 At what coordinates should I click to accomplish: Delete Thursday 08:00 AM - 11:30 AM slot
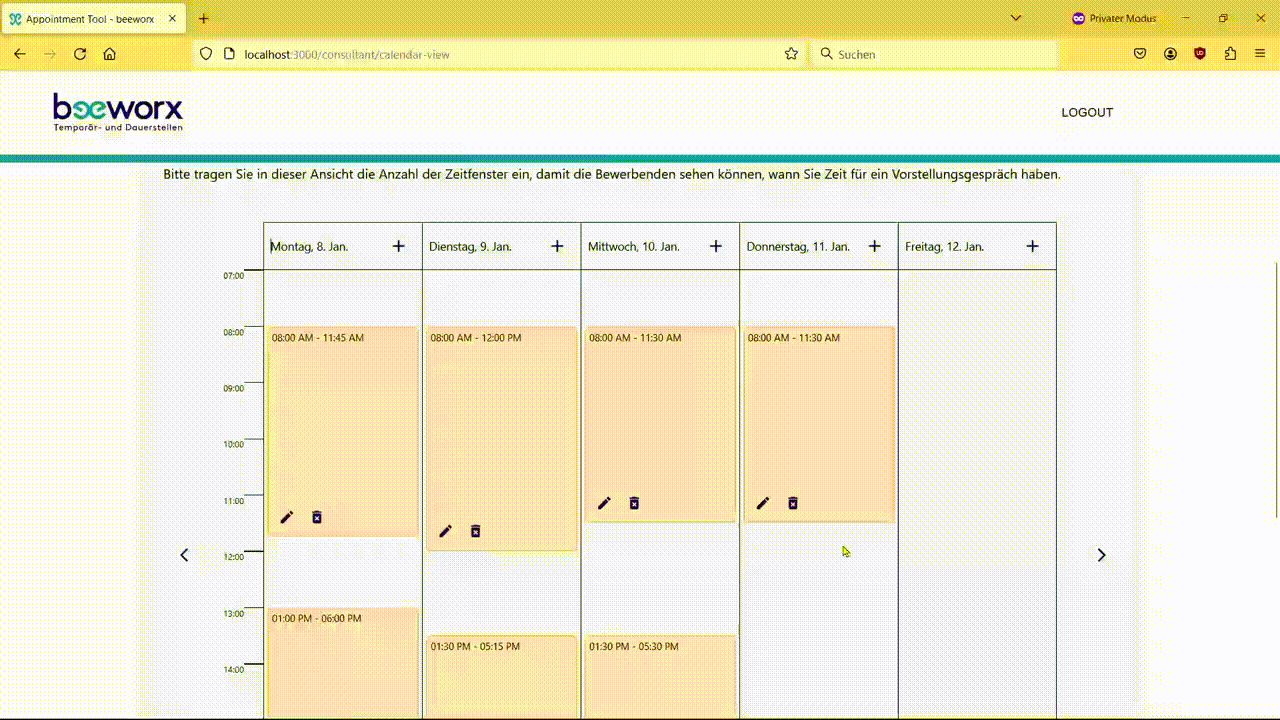point(793,503)
